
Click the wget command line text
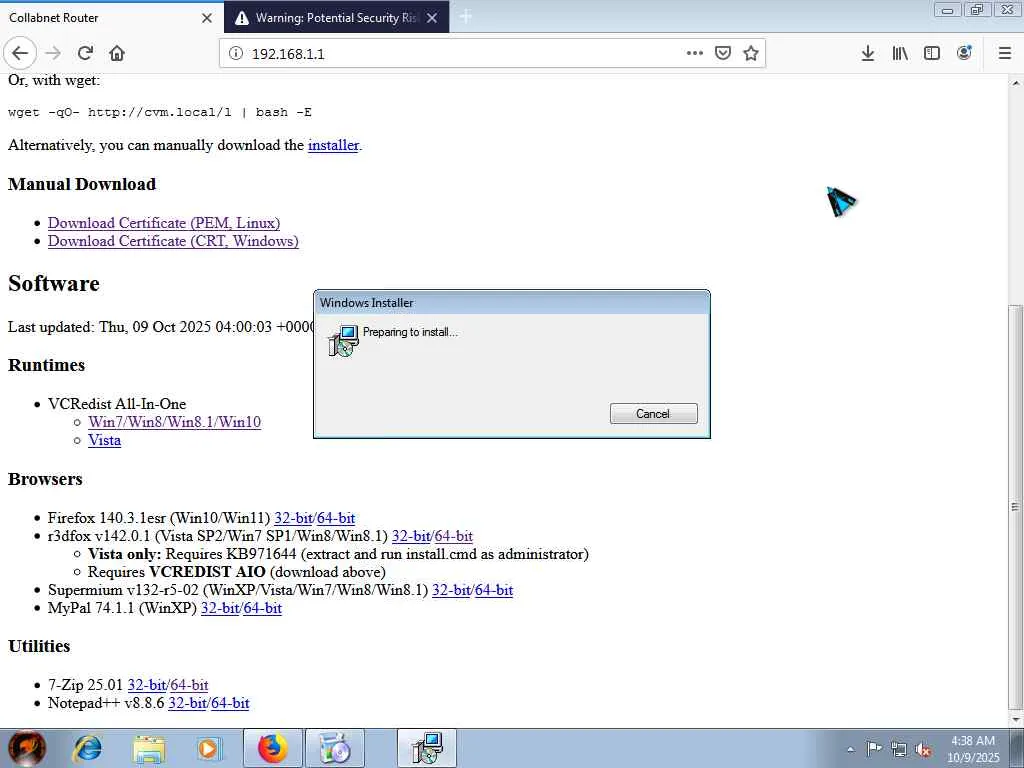click(160, 112)
